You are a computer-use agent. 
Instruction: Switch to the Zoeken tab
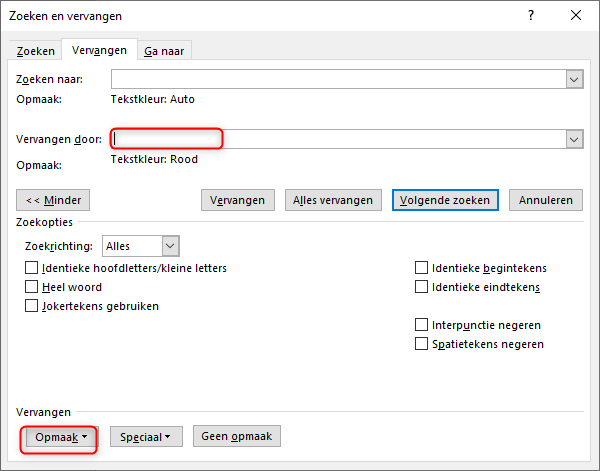[35, 51]
